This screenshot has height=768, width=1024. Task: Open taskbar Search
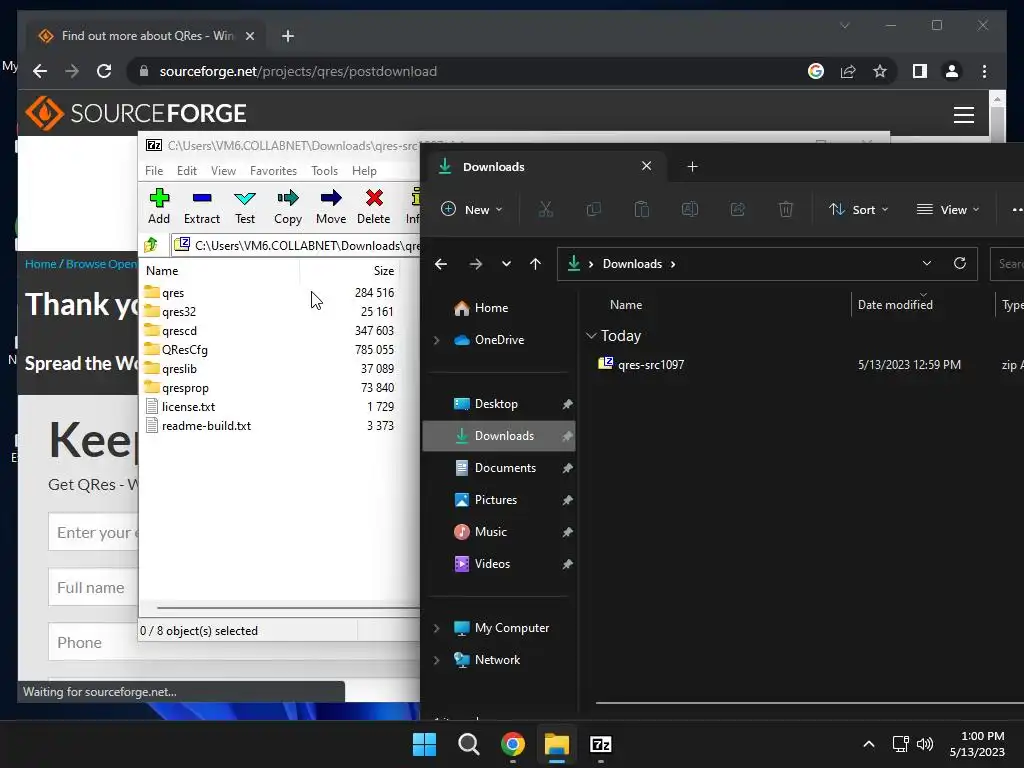468,744
